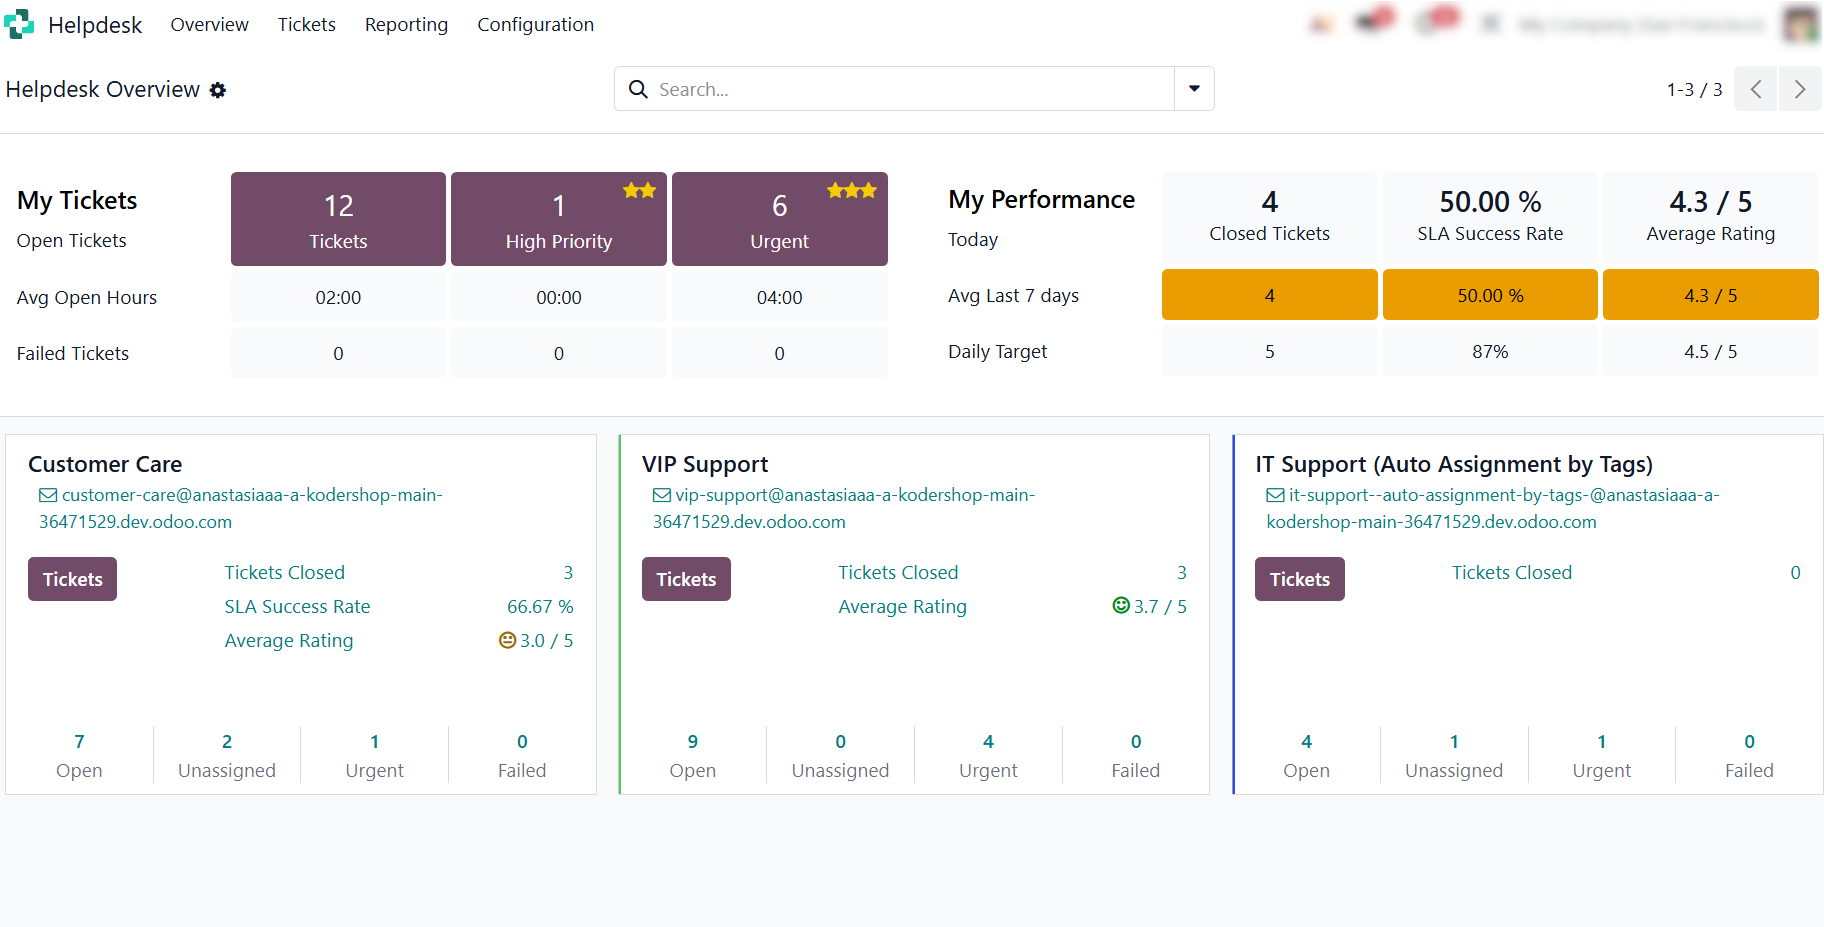Click the search magnifier icon

pos(638,89)
